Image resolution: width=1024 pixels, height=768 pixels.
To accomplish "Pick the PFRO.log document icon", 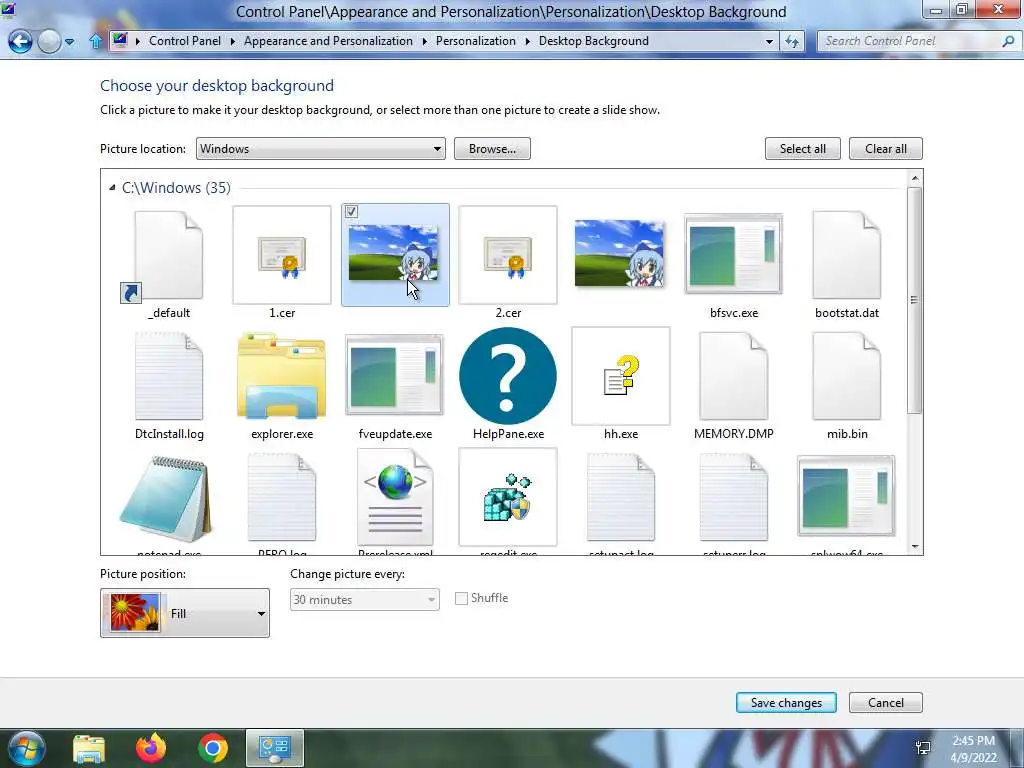I will point(281,498).
